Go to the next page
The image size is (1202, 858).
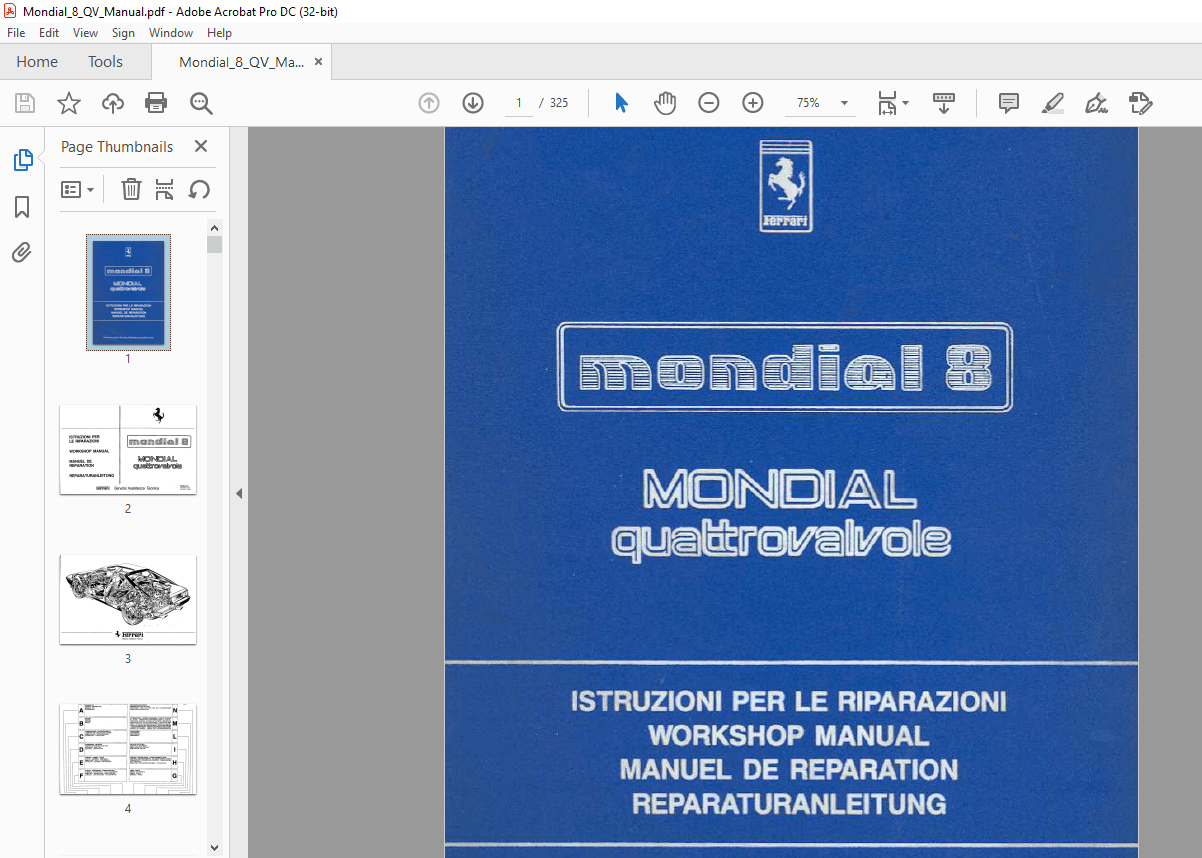tap(472, 103)
